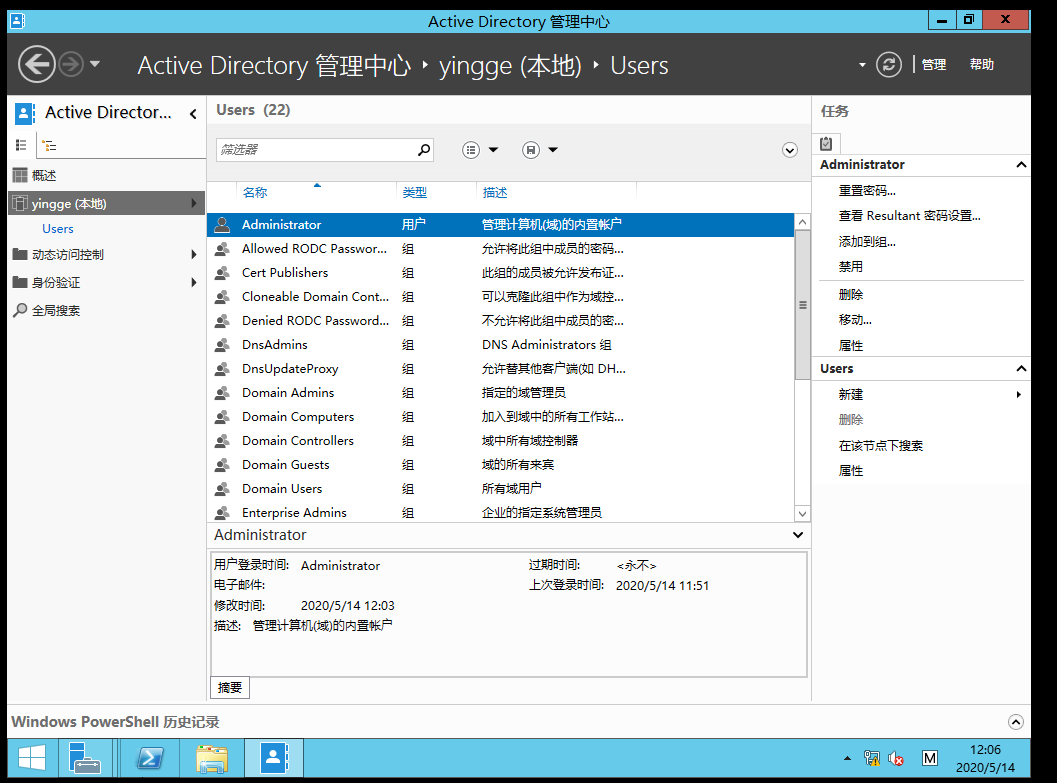
Task: Click the Domain Users group icon
Action: point(222,489)
